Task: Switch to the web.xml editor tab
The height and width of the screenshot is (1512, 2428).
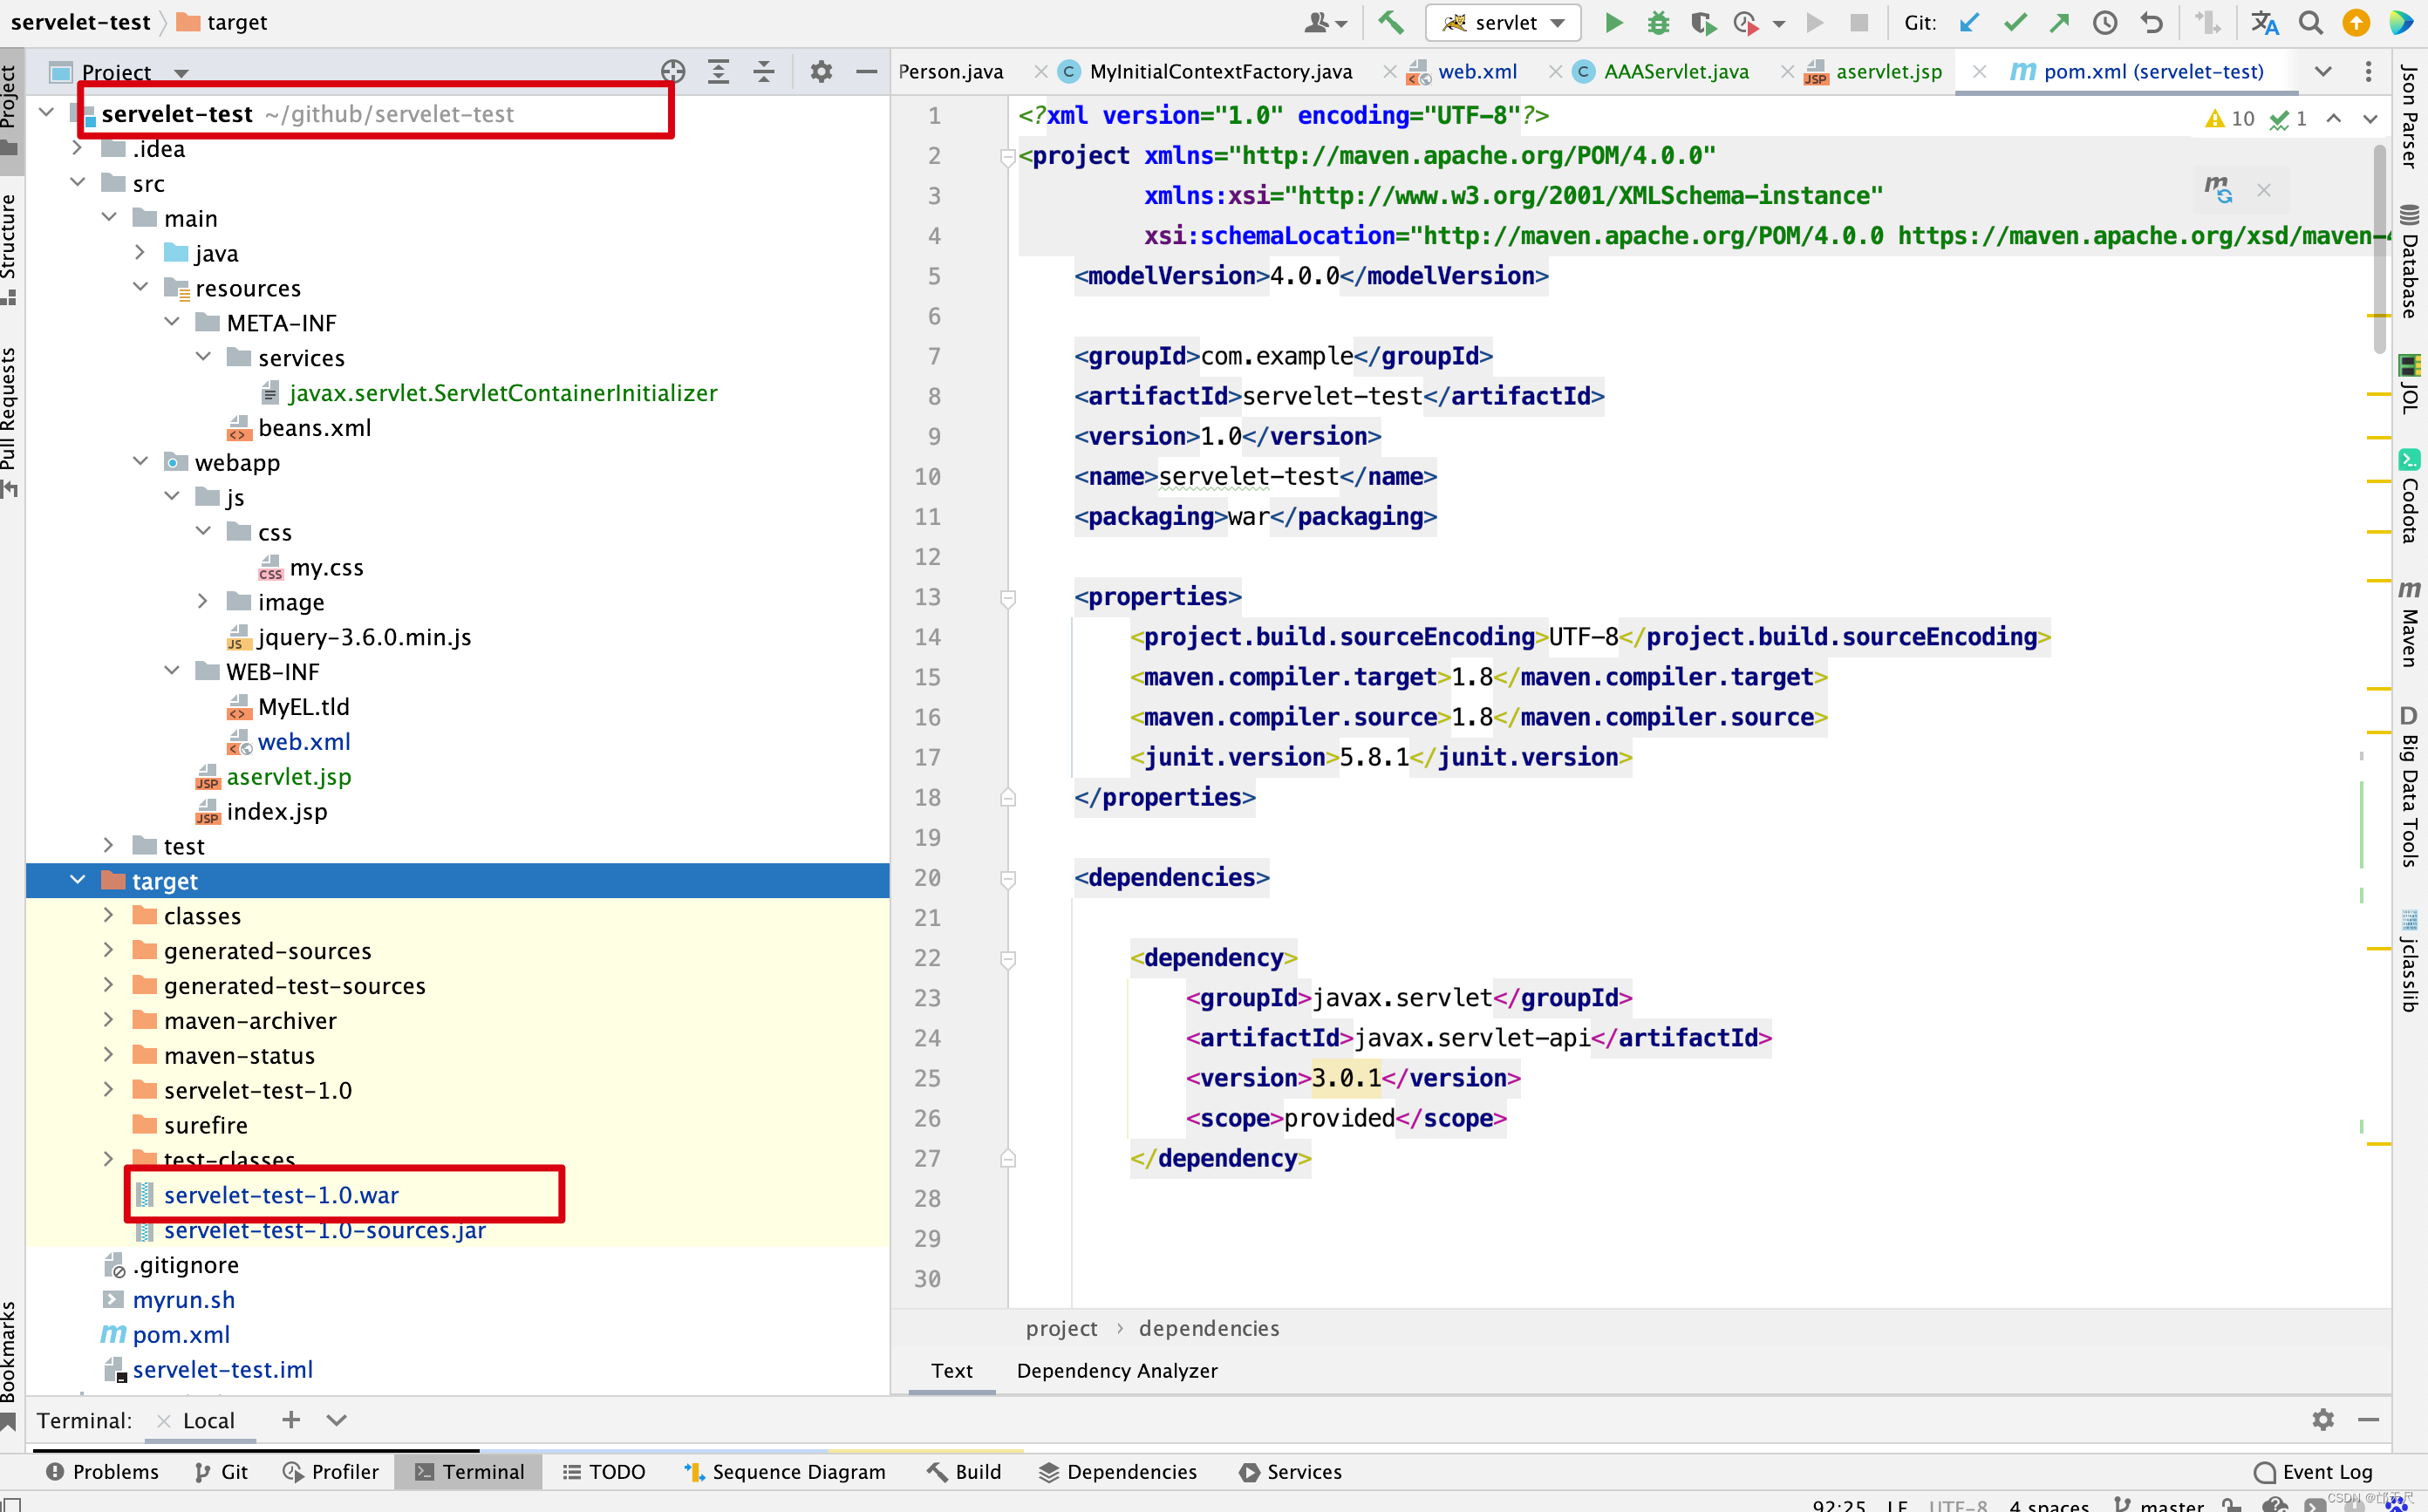Action: point(1476,72)
